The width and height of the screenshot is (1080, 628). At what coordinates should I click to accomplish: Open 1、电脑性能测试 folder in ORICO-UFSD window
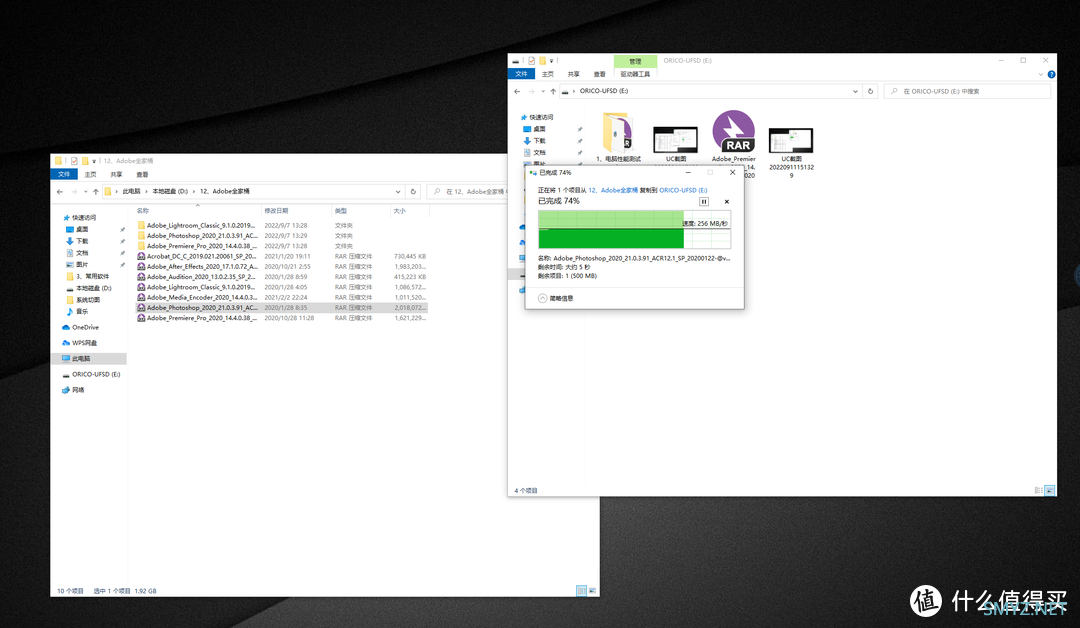point(619,138)
